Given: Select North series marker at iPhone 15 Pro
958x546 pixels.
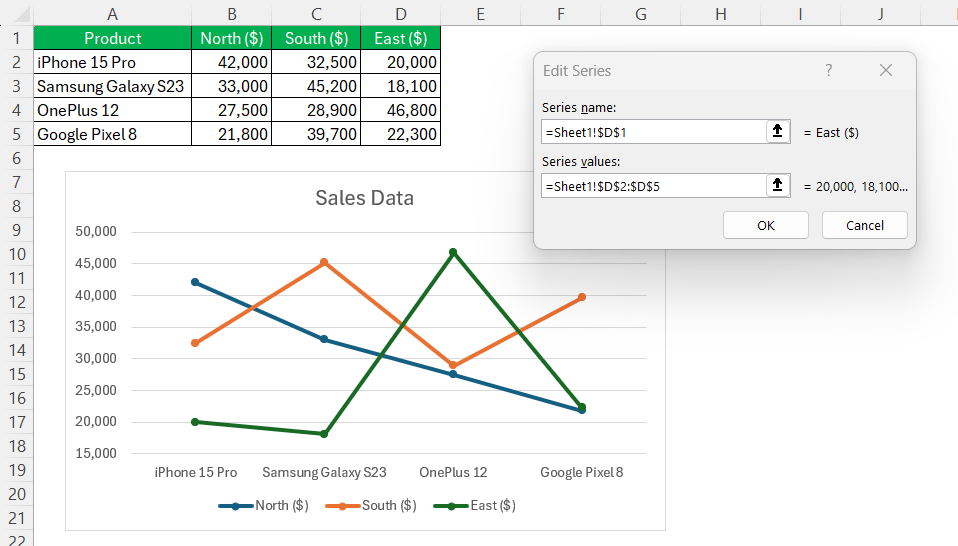Looking at the screenshot, I should pos(195,282).
